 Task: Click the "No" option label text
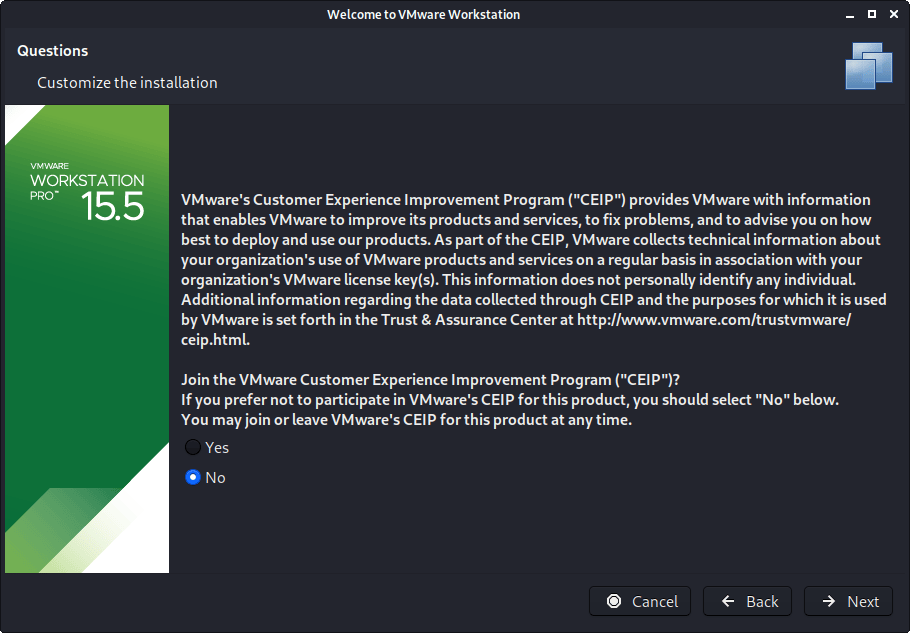[x=215, y=477]
